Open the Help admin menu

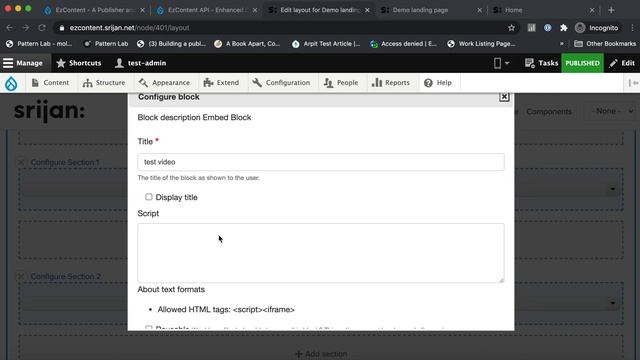coord(438,82)
